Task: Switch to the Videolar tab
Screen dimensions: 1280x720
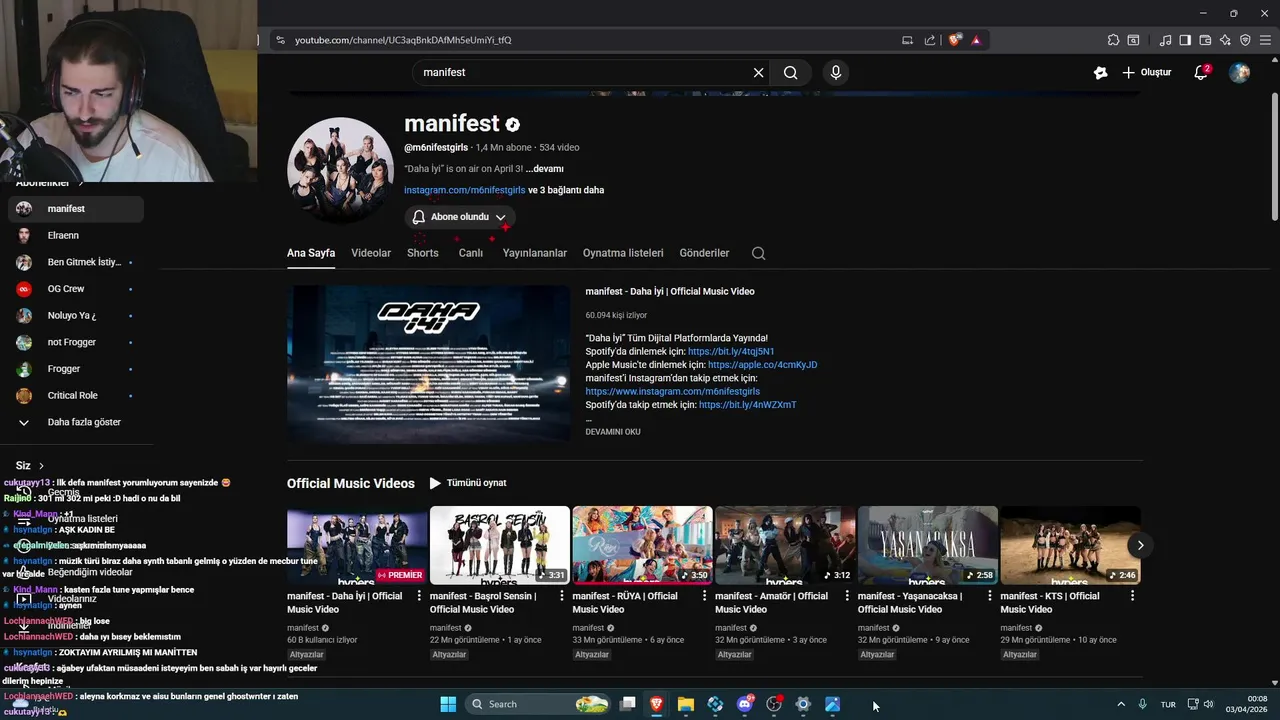Action: (371, 253)
